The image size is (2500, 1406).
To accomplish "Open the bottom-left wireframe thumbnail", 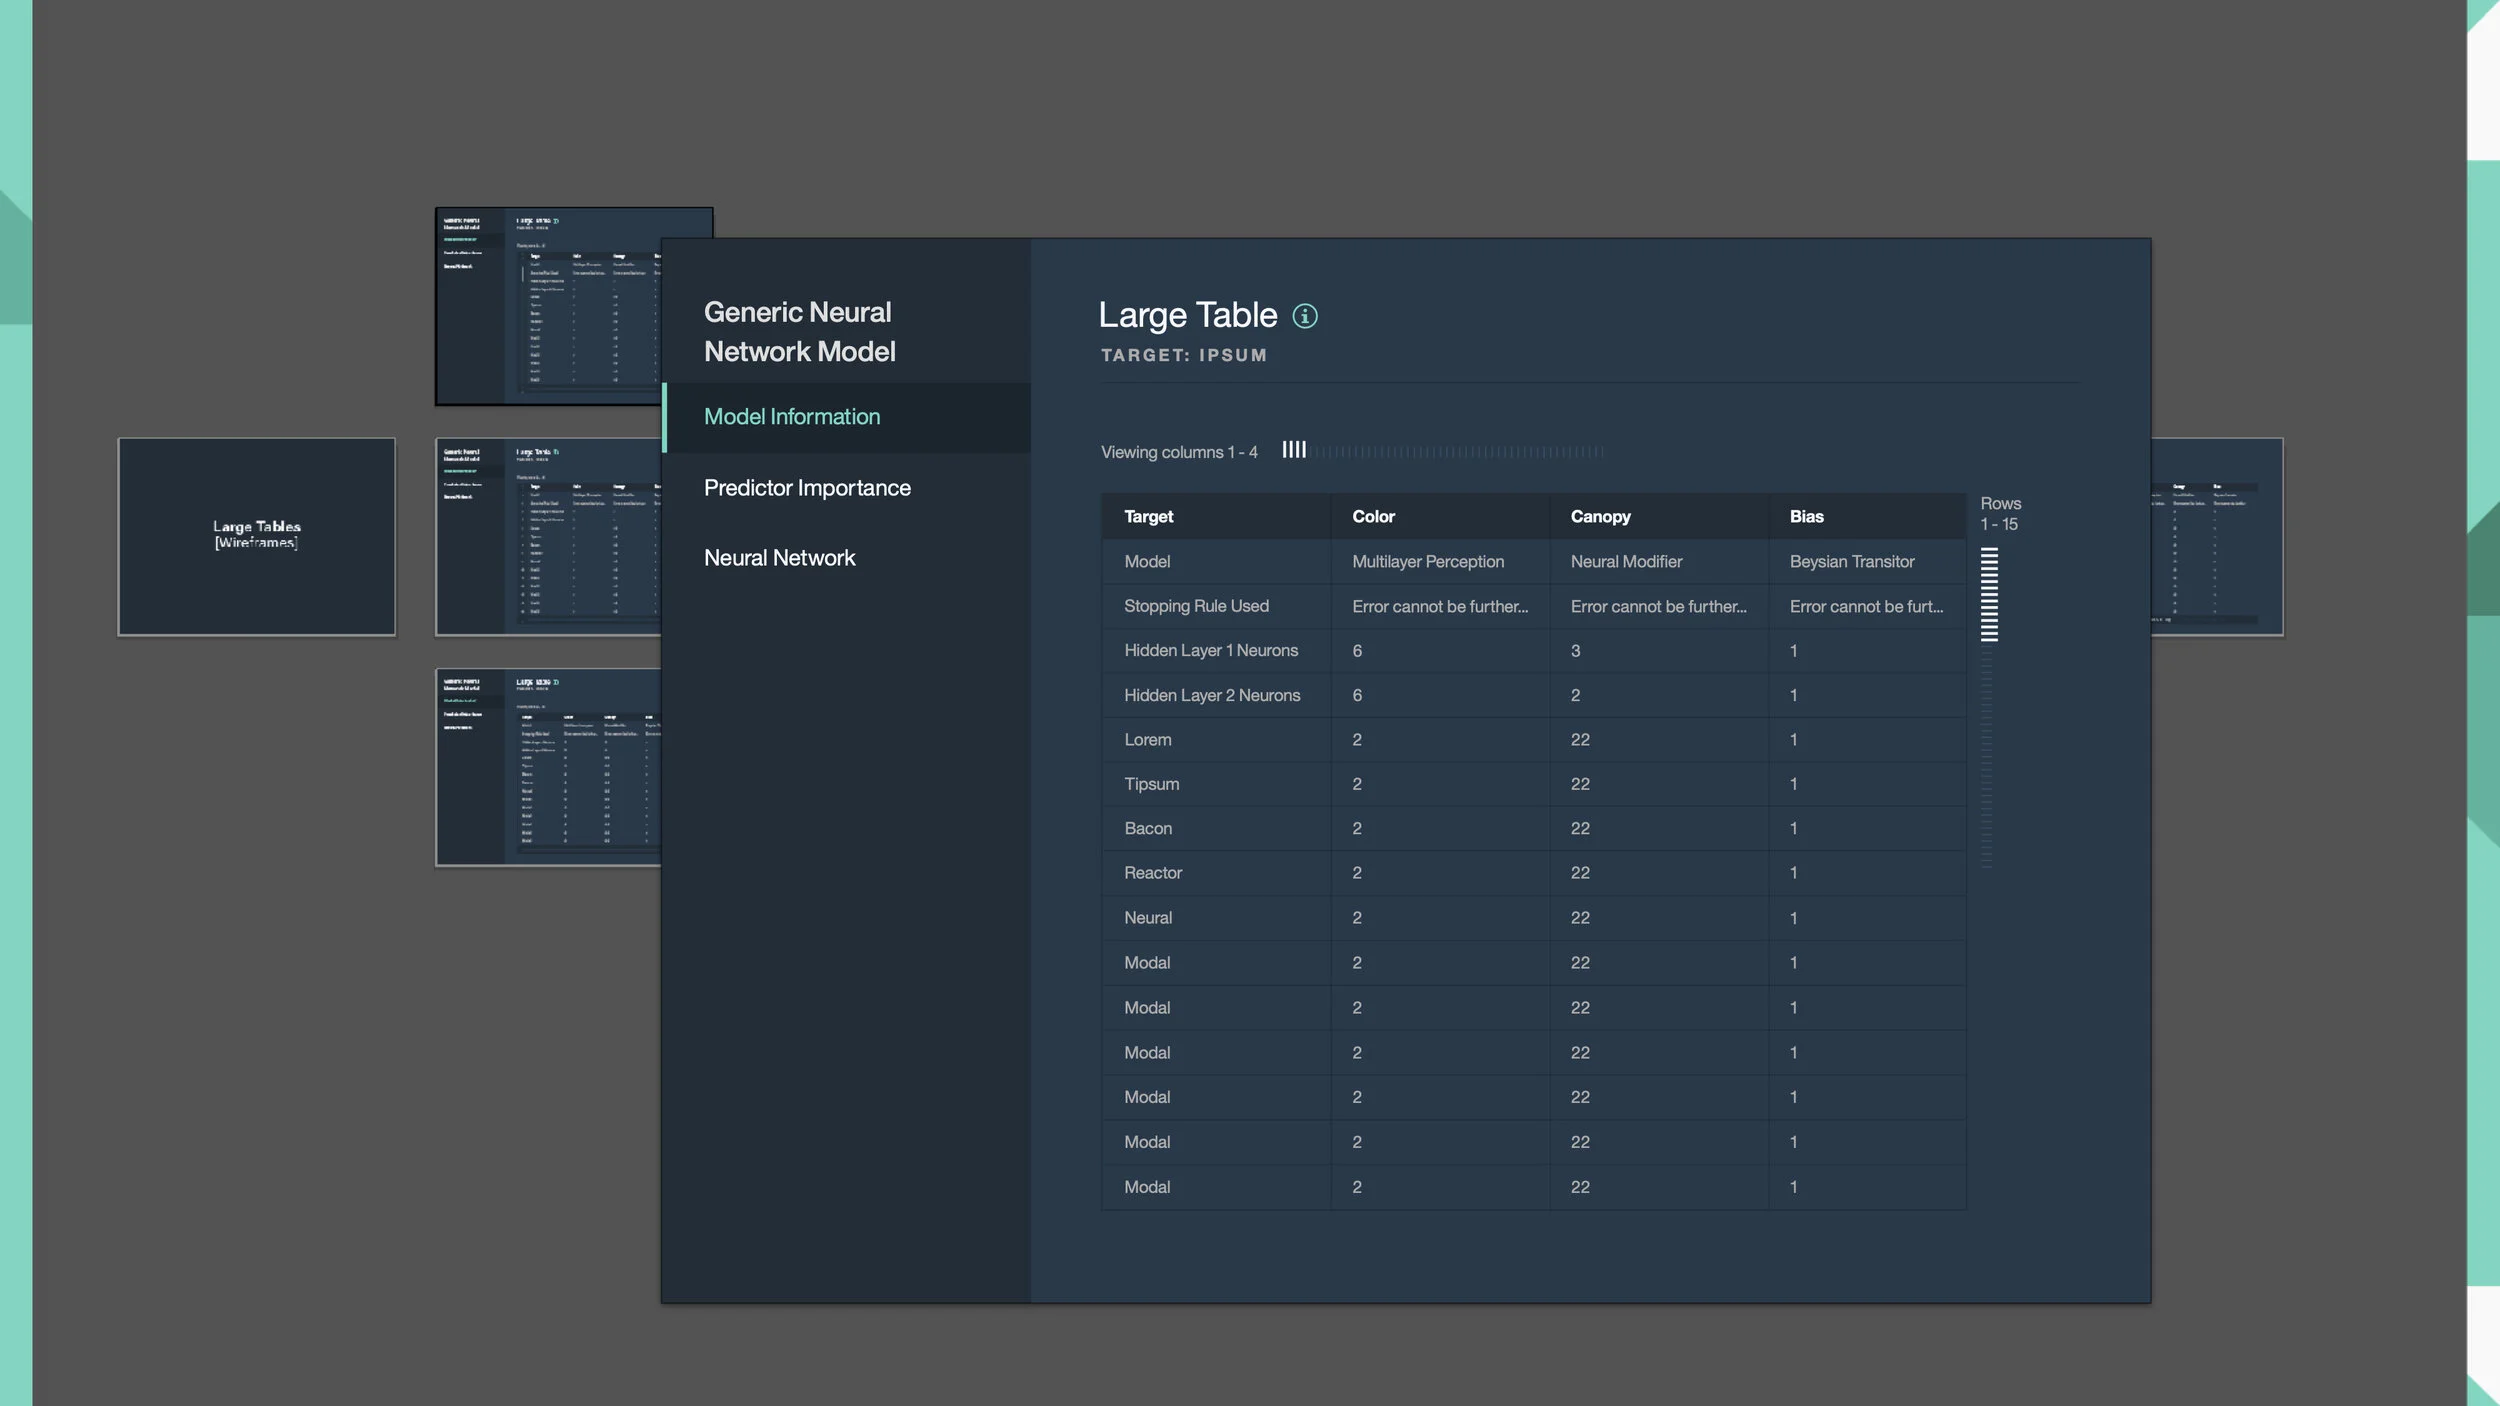I will [x=545, y=765].
